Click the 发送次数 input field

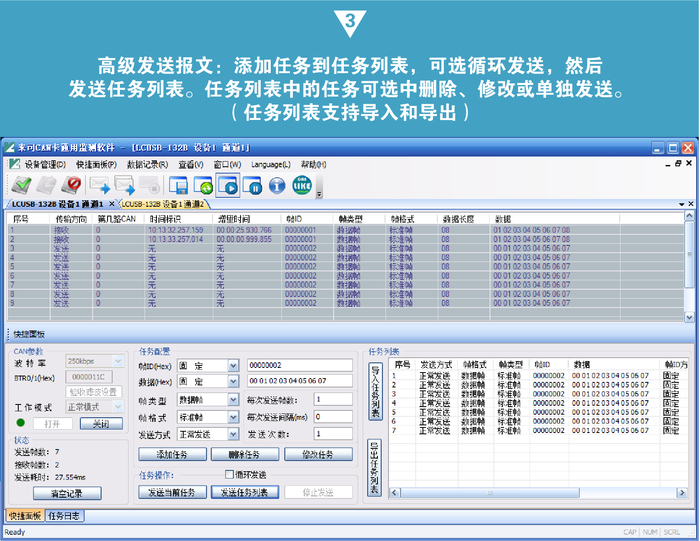pos(333,433)
